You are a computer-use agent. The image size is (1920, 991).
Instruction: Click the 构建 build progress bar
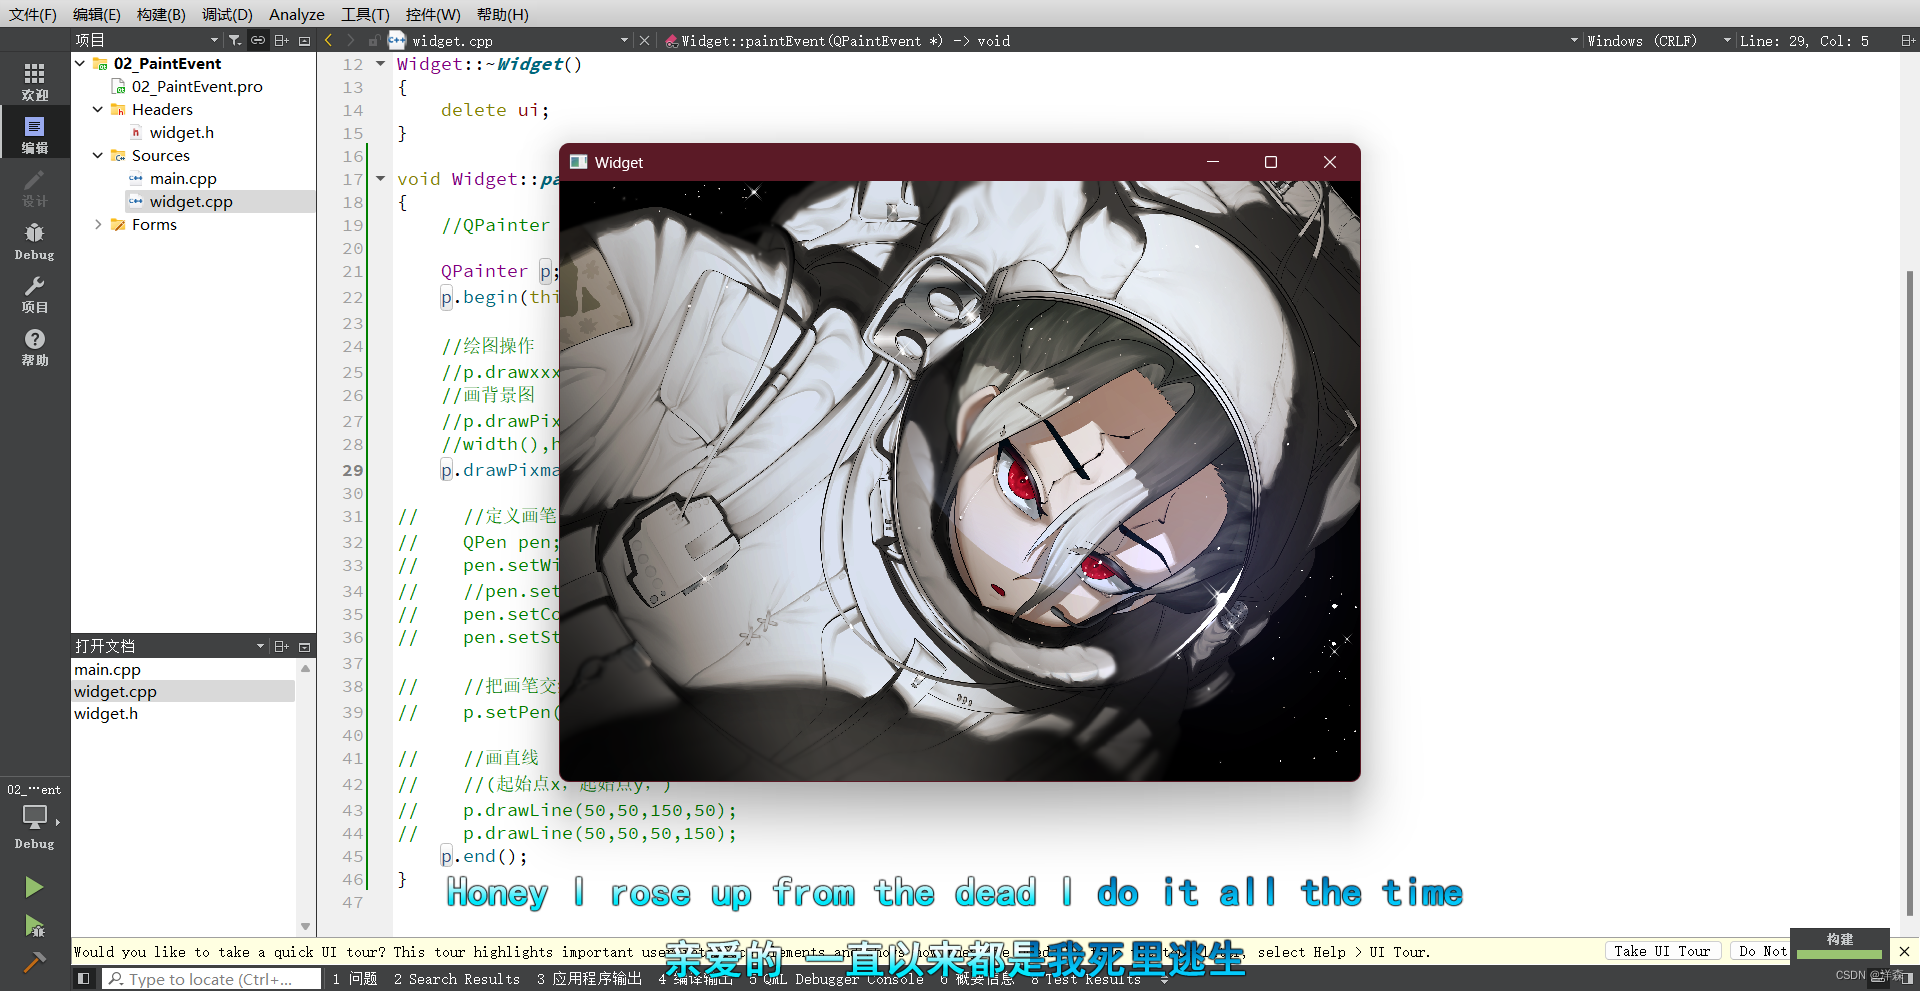click(1839, 954)
